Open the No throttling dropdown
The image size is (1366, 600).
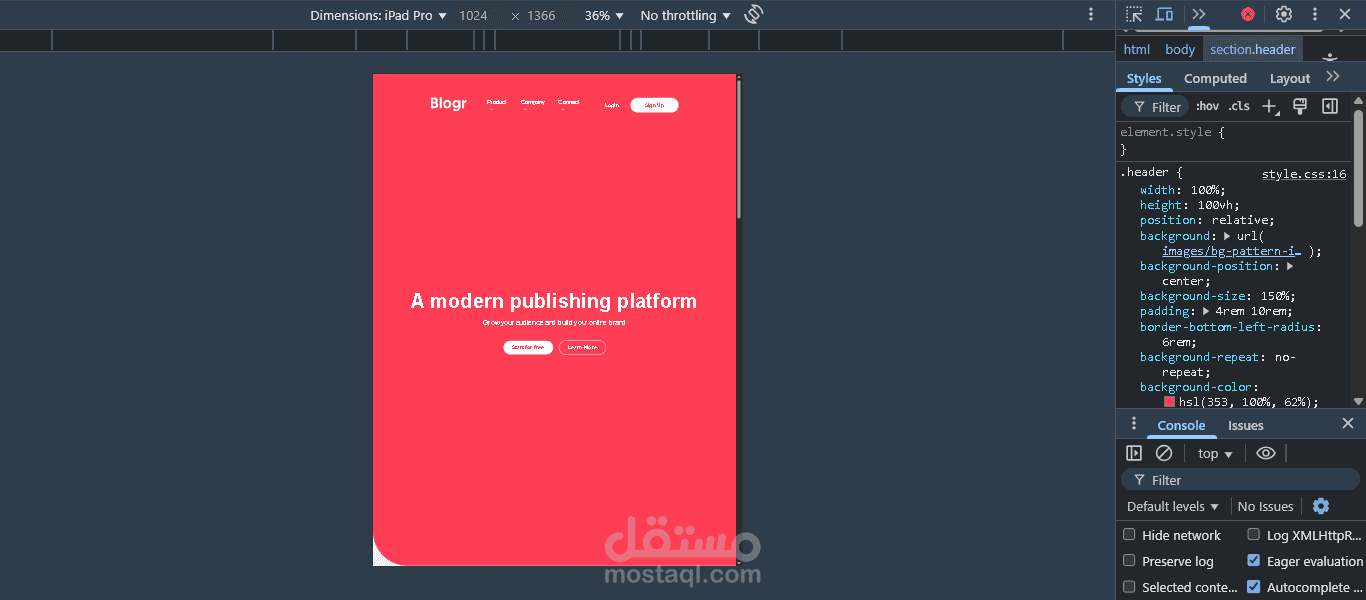pos(685,15)
